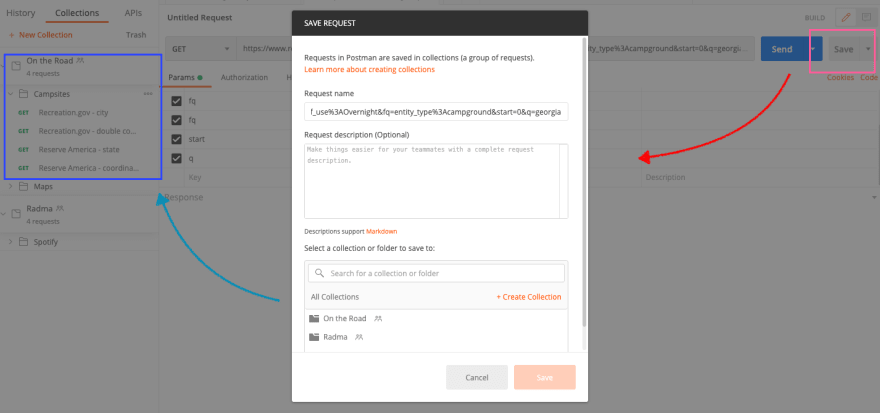Open the GET method dropdown

click(x=200, y=49)
